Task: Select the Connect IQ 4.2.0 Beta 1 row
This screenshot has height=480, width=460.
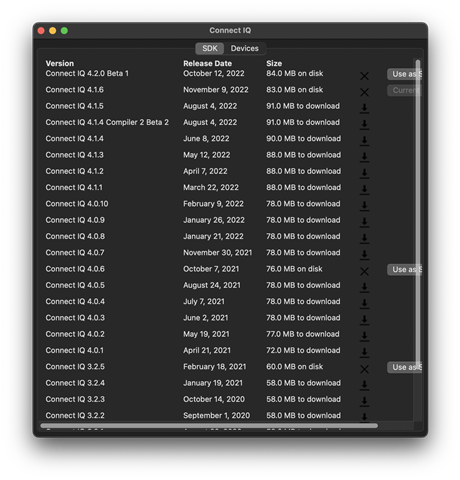Action: point(230,74)
